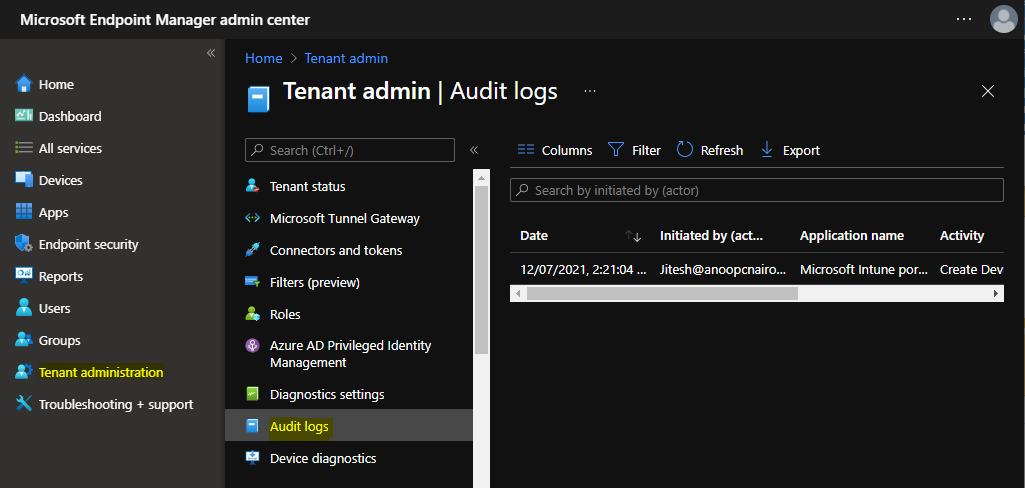
Task: Refresh the audit logs list
Action: tap(709, 150)
